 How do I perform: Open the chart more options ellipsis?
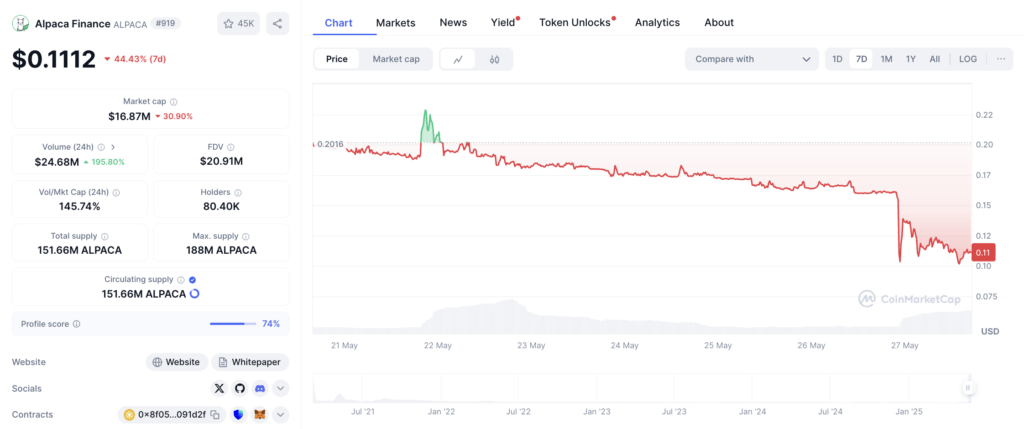pyautogui.click(x=1000, y=59)
